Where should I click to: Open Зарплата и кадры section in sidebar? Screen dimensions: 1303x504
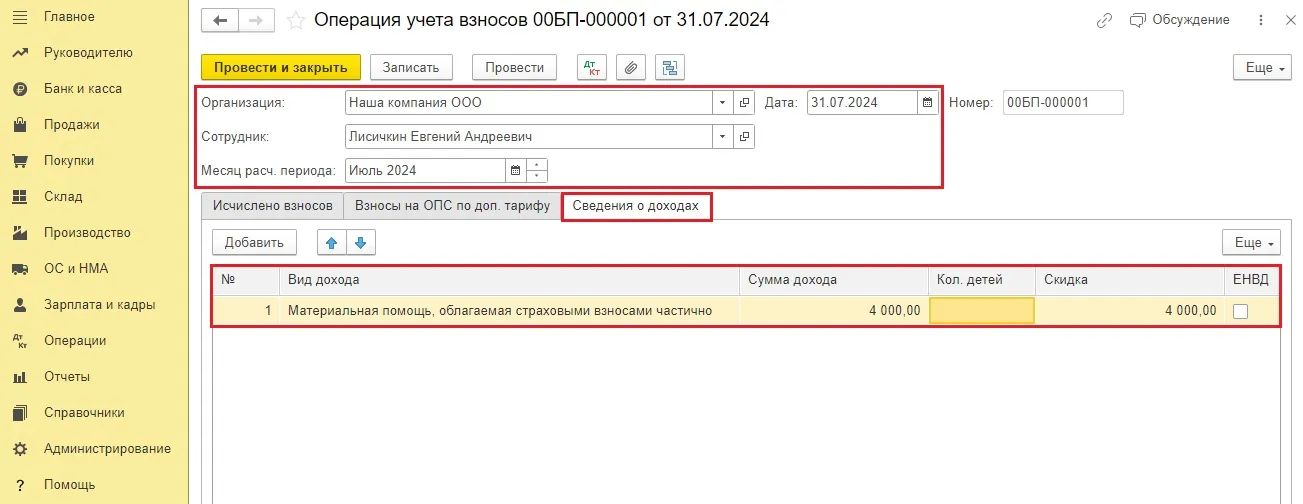tap(99, 304)
